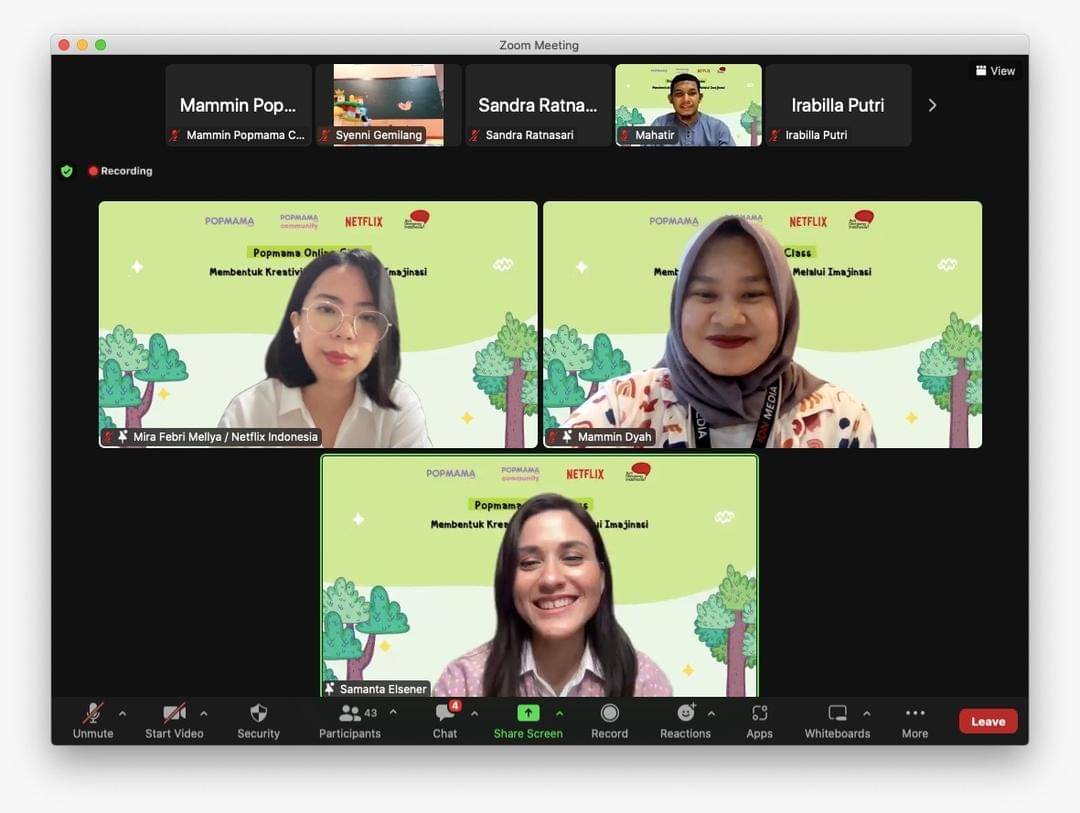Image resolution: width=1080 pixels, height=813 pixels.
Task: Click the red Leave button
Action: click(x=987, y=720)
